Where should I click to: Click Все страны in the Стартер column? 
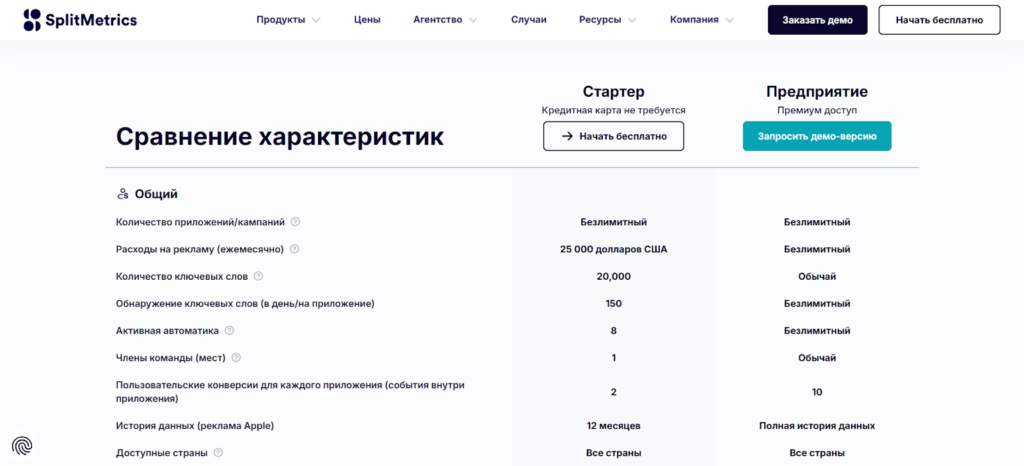[x=614, y=453]
